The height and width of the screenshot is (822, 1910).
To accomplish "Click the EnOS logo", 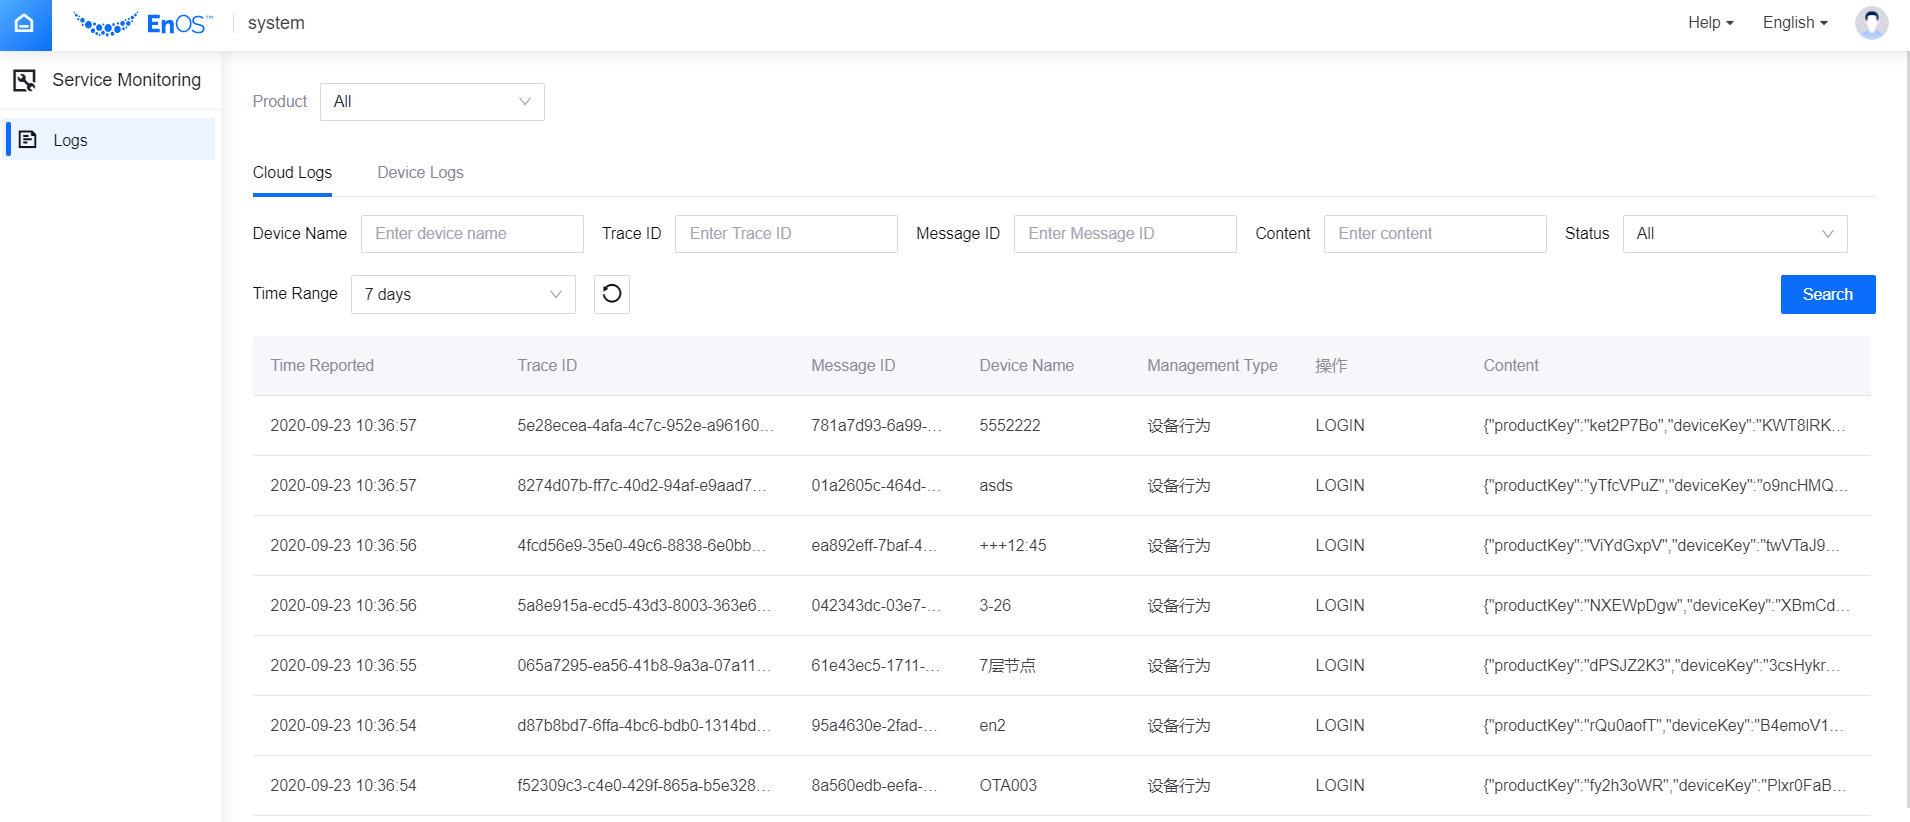I will [x=143, y=24].
